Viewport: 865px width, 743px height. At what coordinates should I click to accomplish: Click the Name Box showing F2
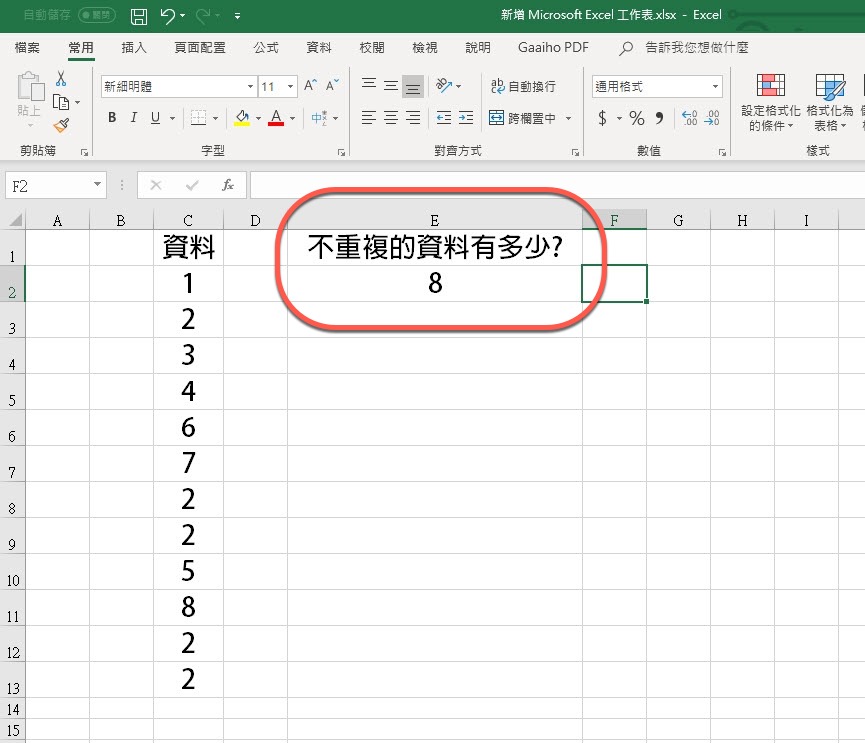55,186
